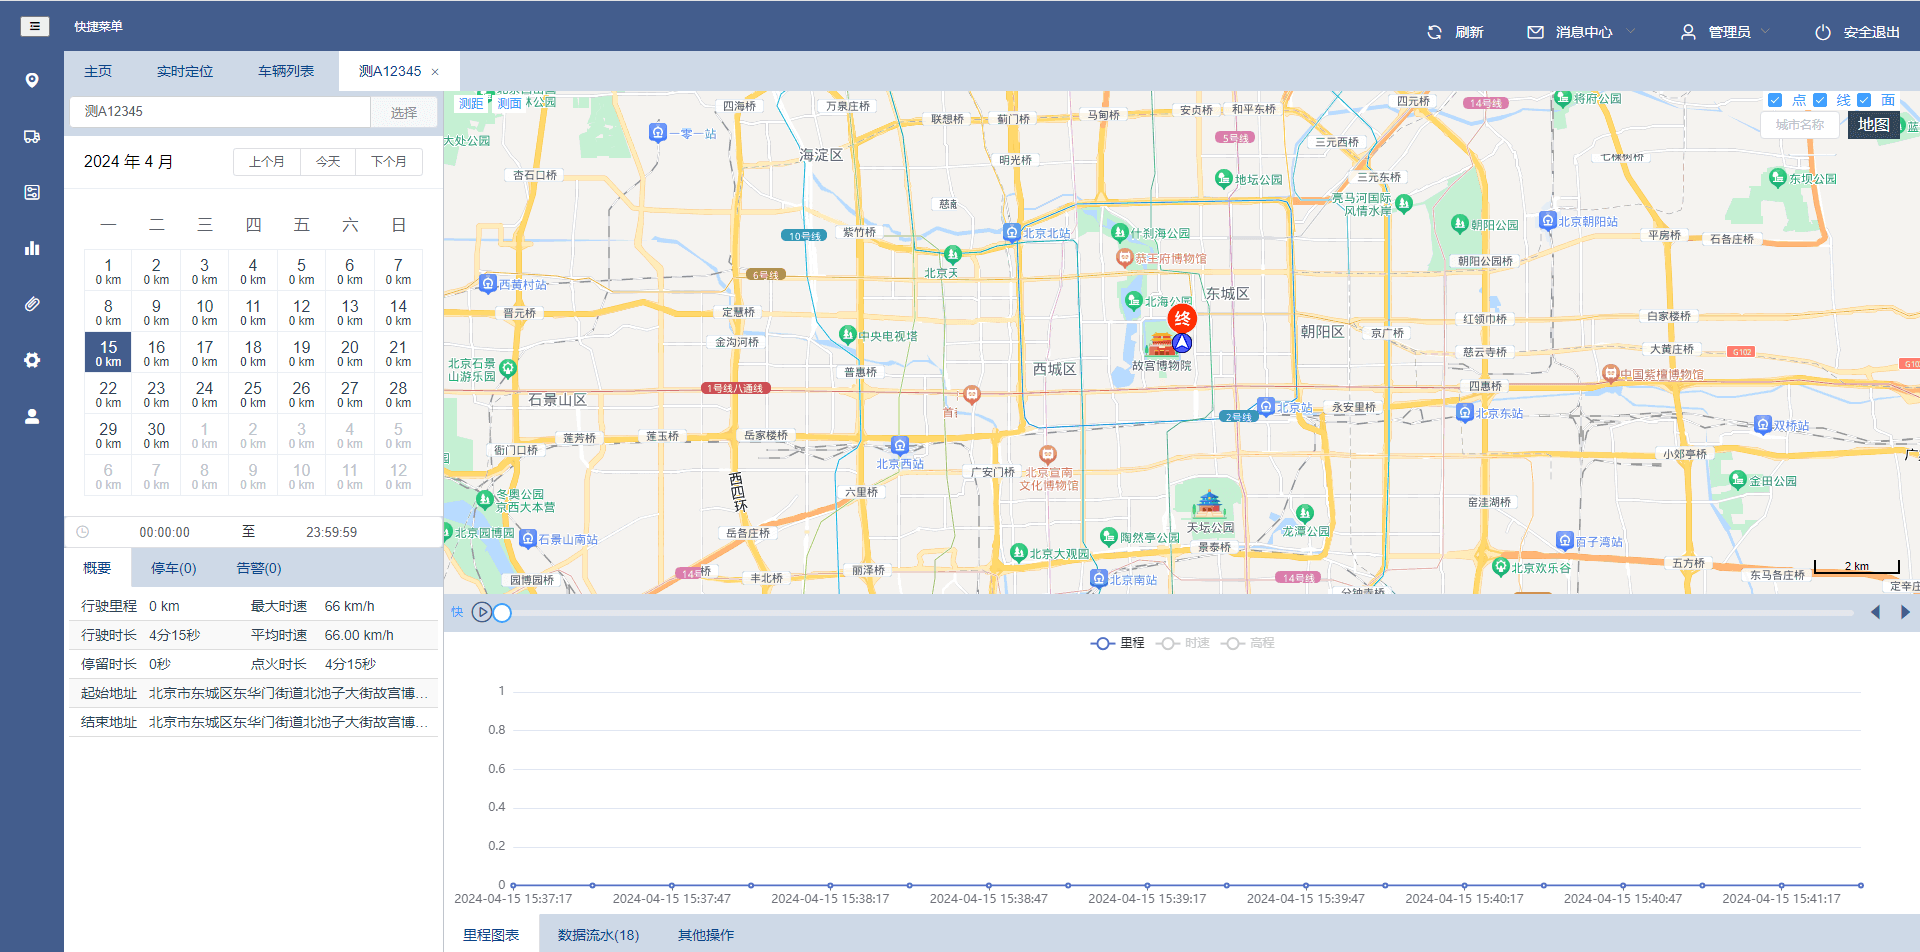Click the 天坛公园 landmark icon on the map
The width and height of the screenshot is (1920, 952).
(1210, 503)
